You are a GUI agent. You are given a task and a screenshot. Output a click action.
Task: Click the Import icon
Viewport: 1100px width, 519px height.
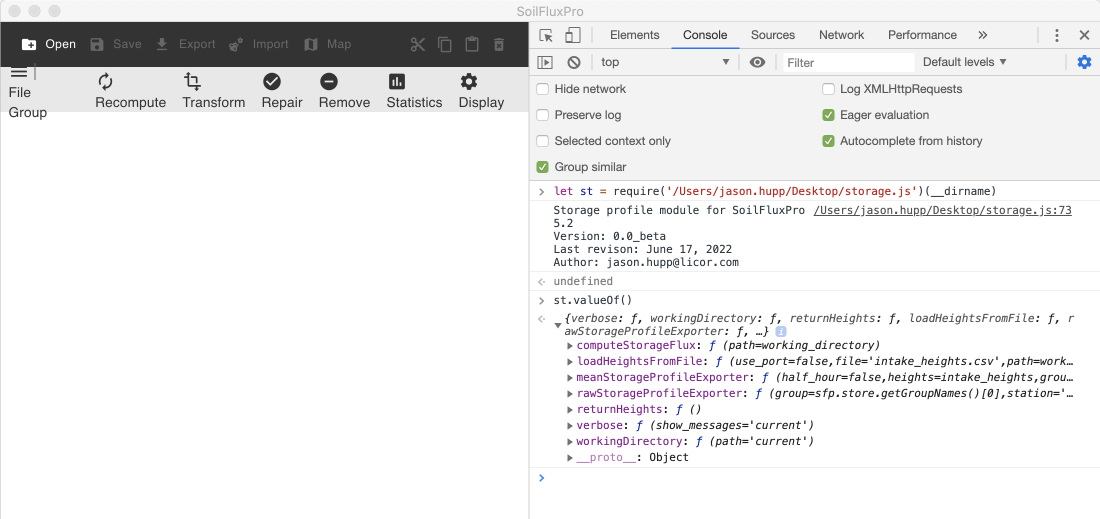pyautogui.click(x=236, y=44)
